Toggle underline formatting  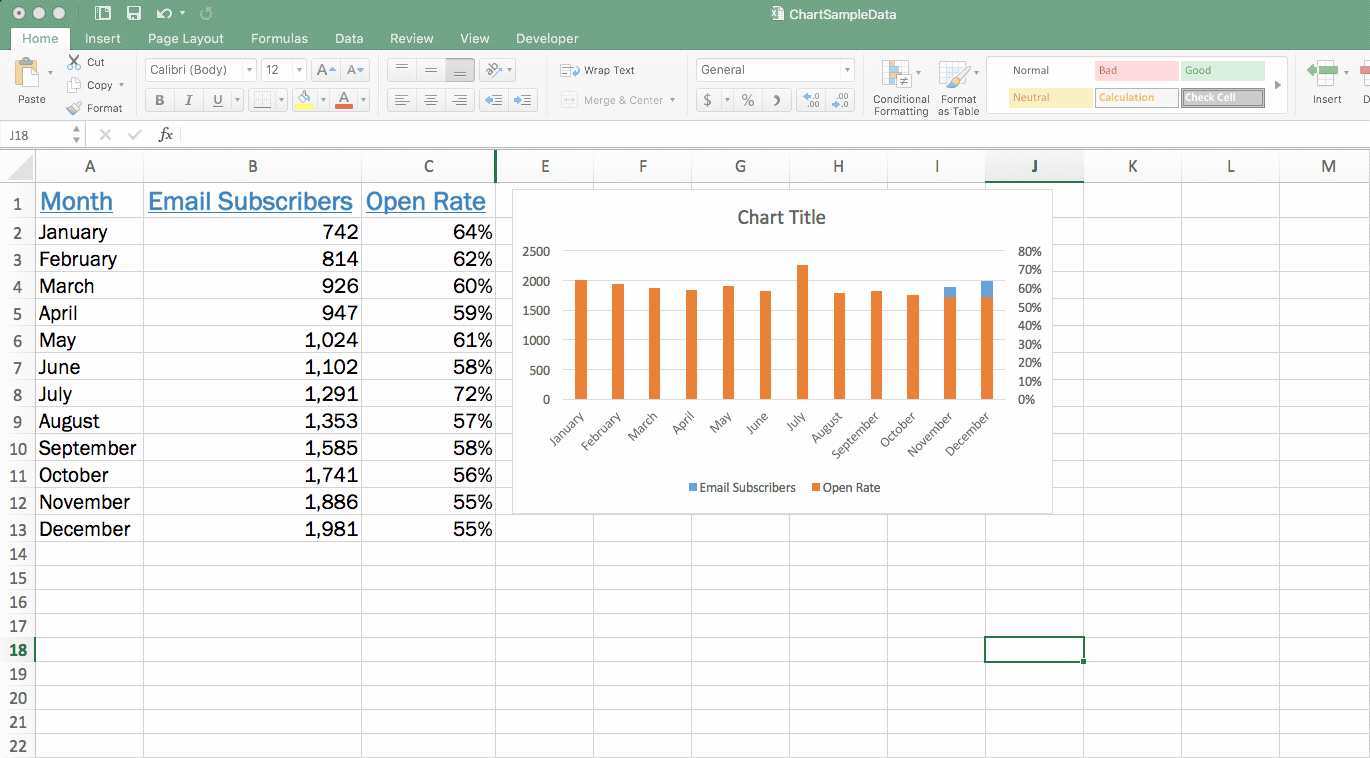(216, 99)
